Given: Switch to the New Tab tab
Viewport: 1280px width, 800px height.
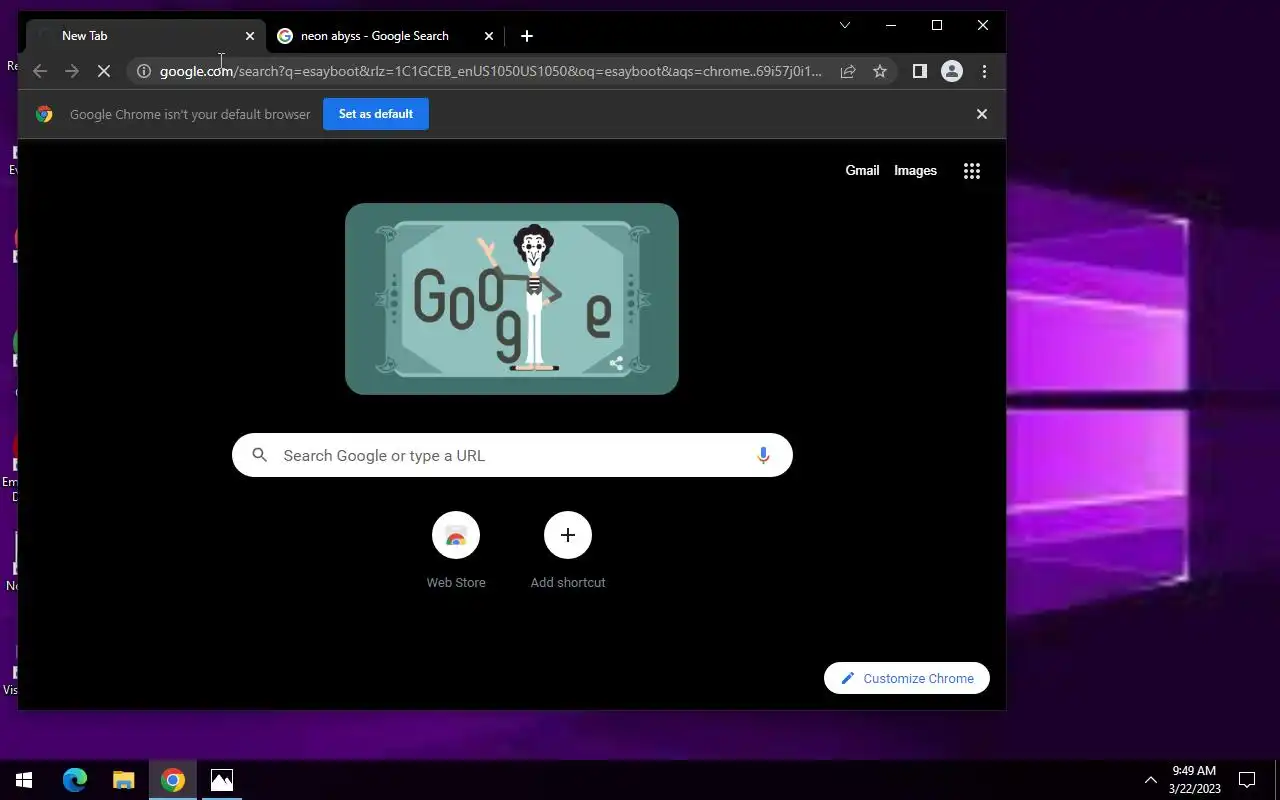Looking at the screenshot, I should click(144, 36).
